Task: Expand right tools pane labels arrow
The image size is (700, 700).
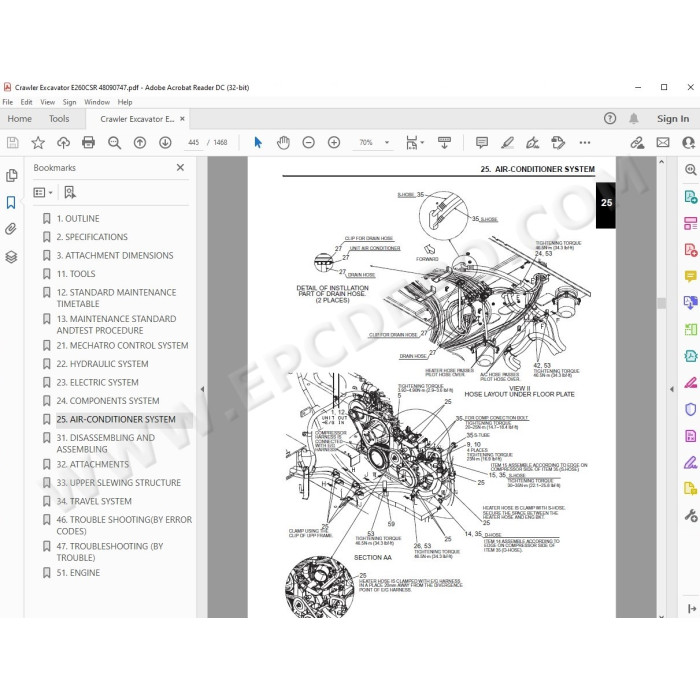Action: (692, 608)
